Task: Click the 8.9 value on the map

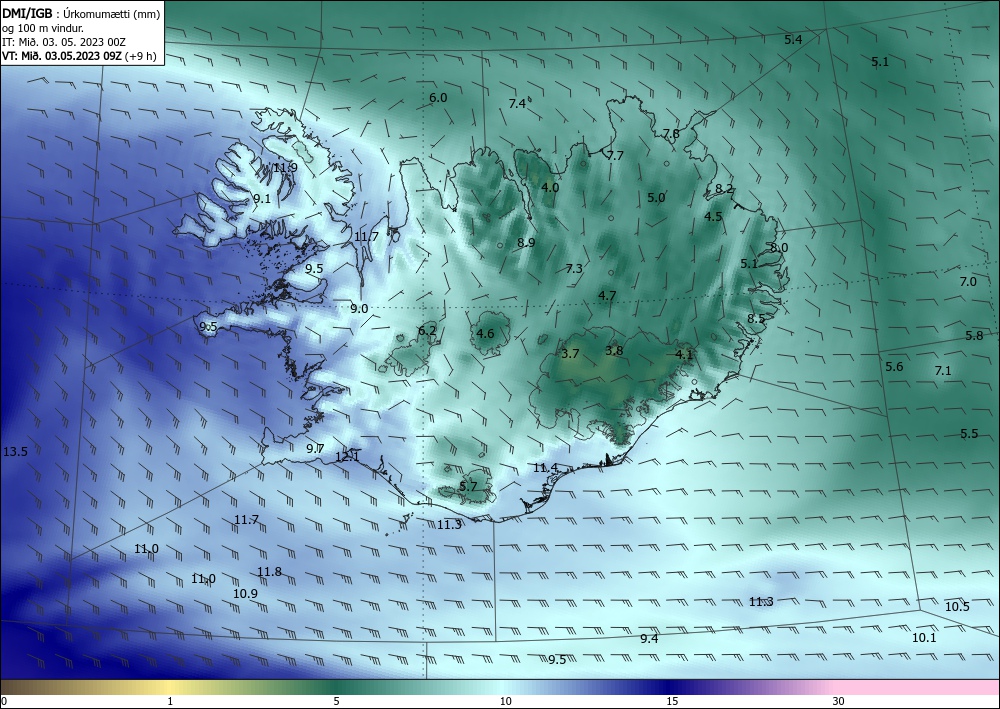Action: pyautogui.click(x=526, y=242)
